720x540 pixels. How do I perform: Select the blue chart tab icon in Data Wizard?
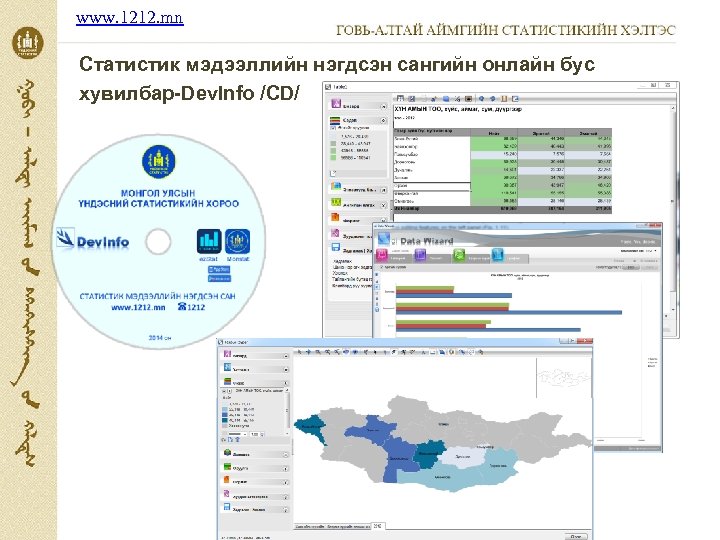pyautogui.click(x=497, y=255)
